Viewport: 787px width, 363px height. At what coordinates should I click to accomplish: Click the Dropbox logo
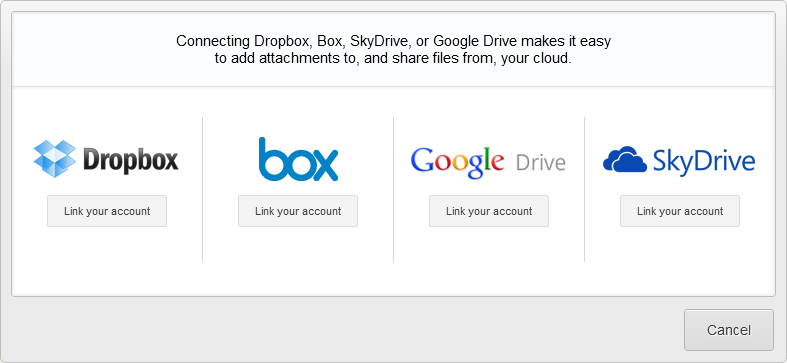106,159
